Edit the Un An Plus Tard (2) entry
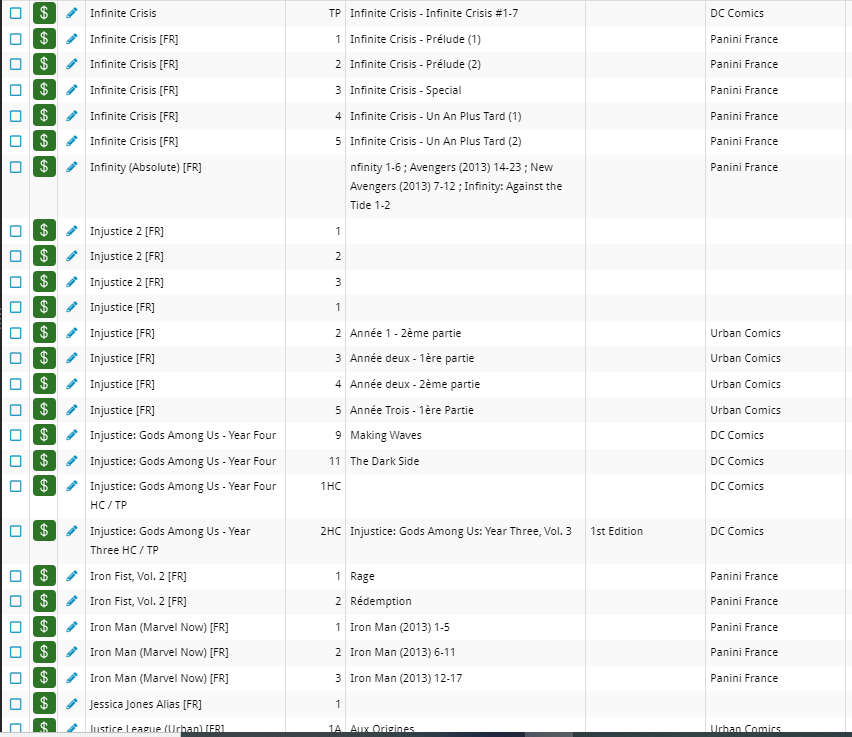Screen dimensions: 852x737 coord(72,141)
